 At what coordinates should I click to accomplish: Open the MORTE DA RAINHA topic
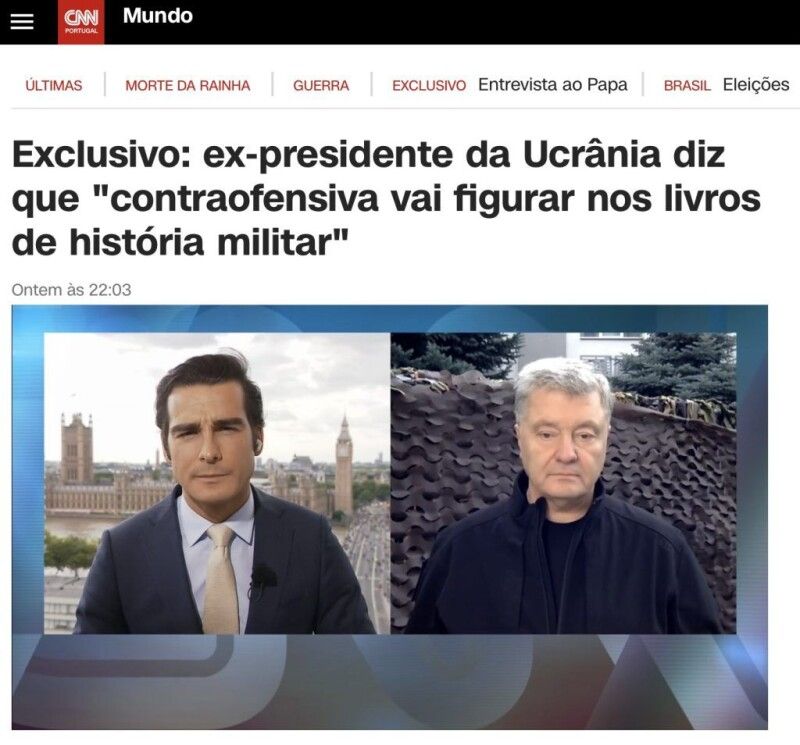point(188,85)
